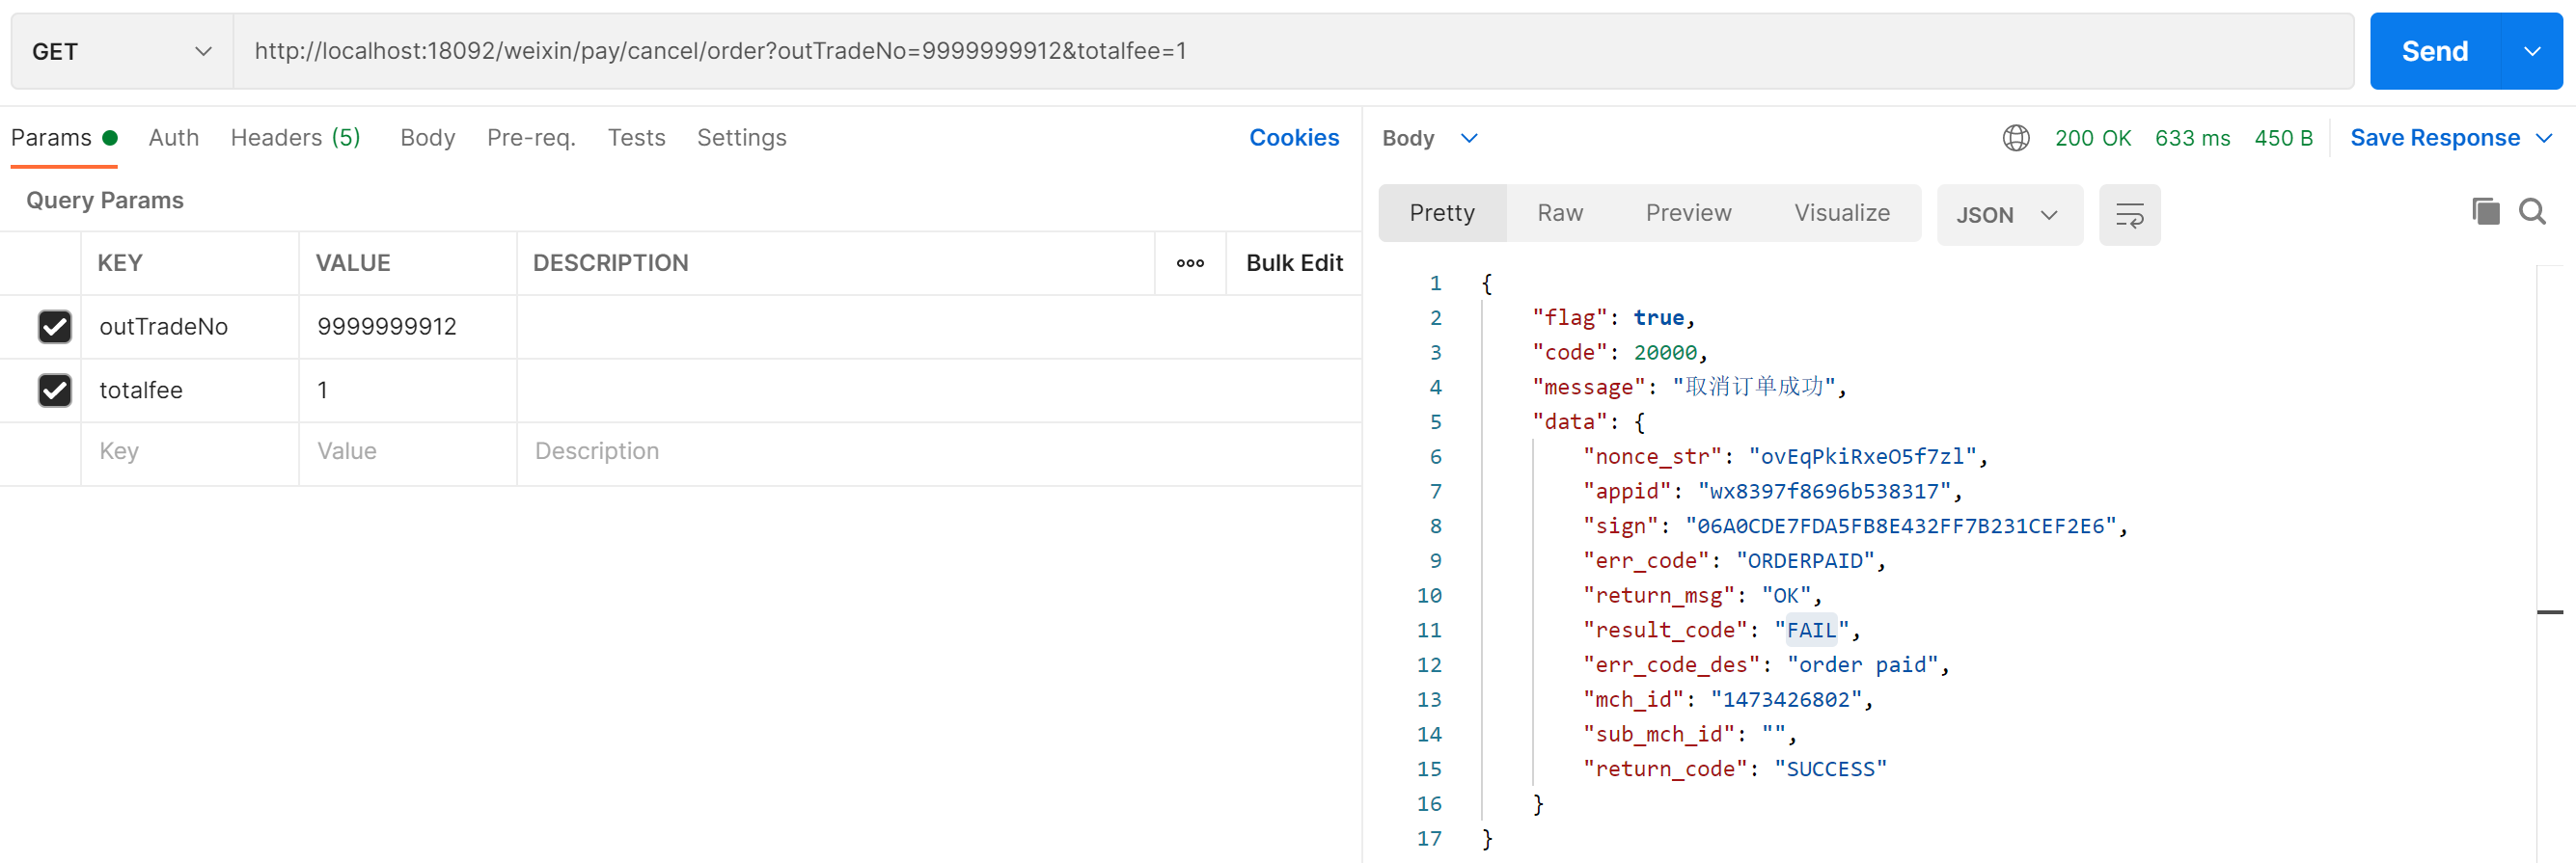Expand Save Response chevron menu
Viewport: 2576px width, 863px height.
pyautogui.click(x=2544, y=138)
